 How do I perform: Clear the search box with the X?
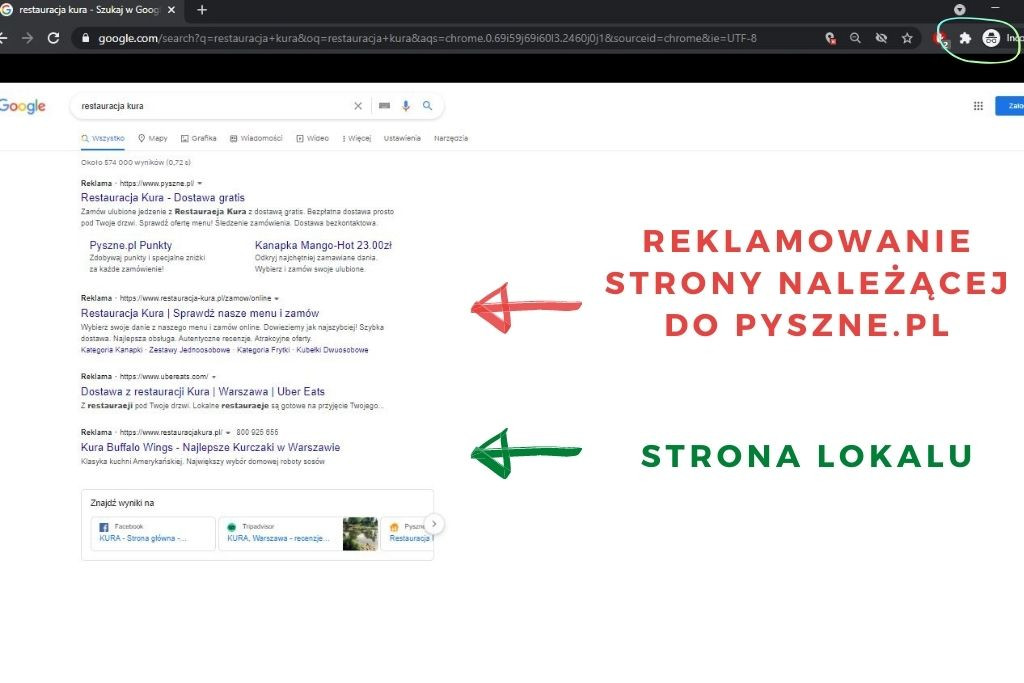pyautogui.click(x=358, y=106)
